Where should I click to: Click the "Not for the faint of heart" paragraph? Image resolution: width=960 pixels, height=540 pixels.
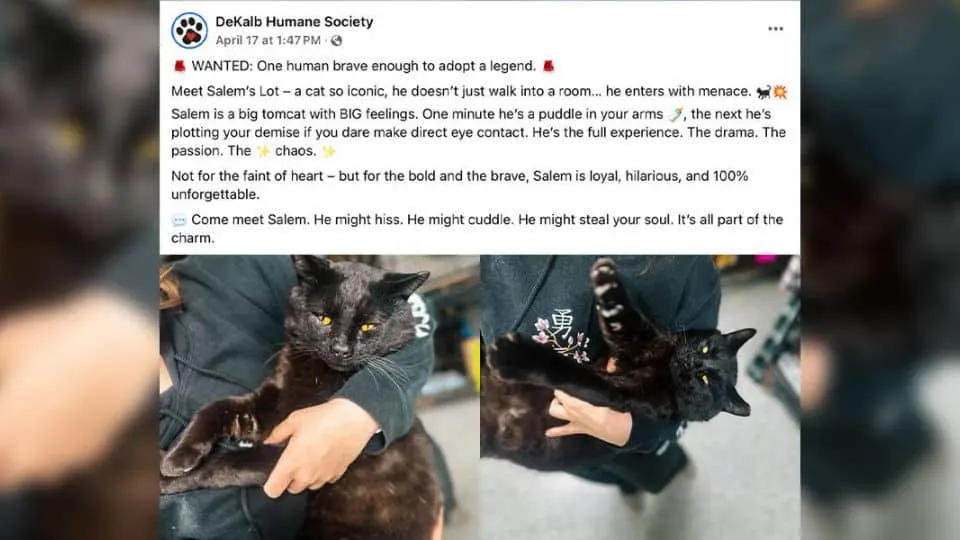pos(460,185)
